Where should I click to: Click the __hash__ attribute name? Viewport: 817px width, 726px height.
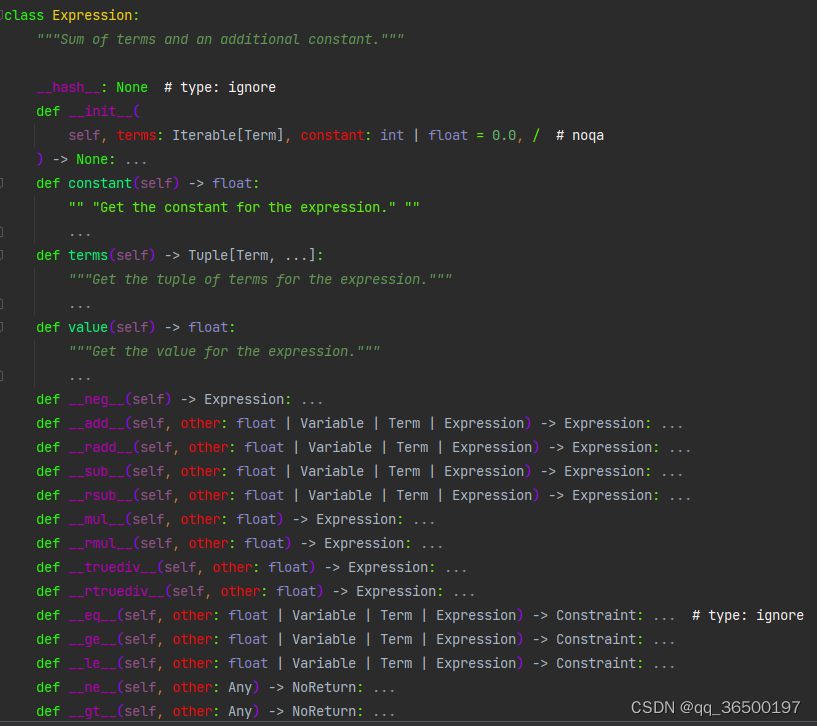[68, 87]
